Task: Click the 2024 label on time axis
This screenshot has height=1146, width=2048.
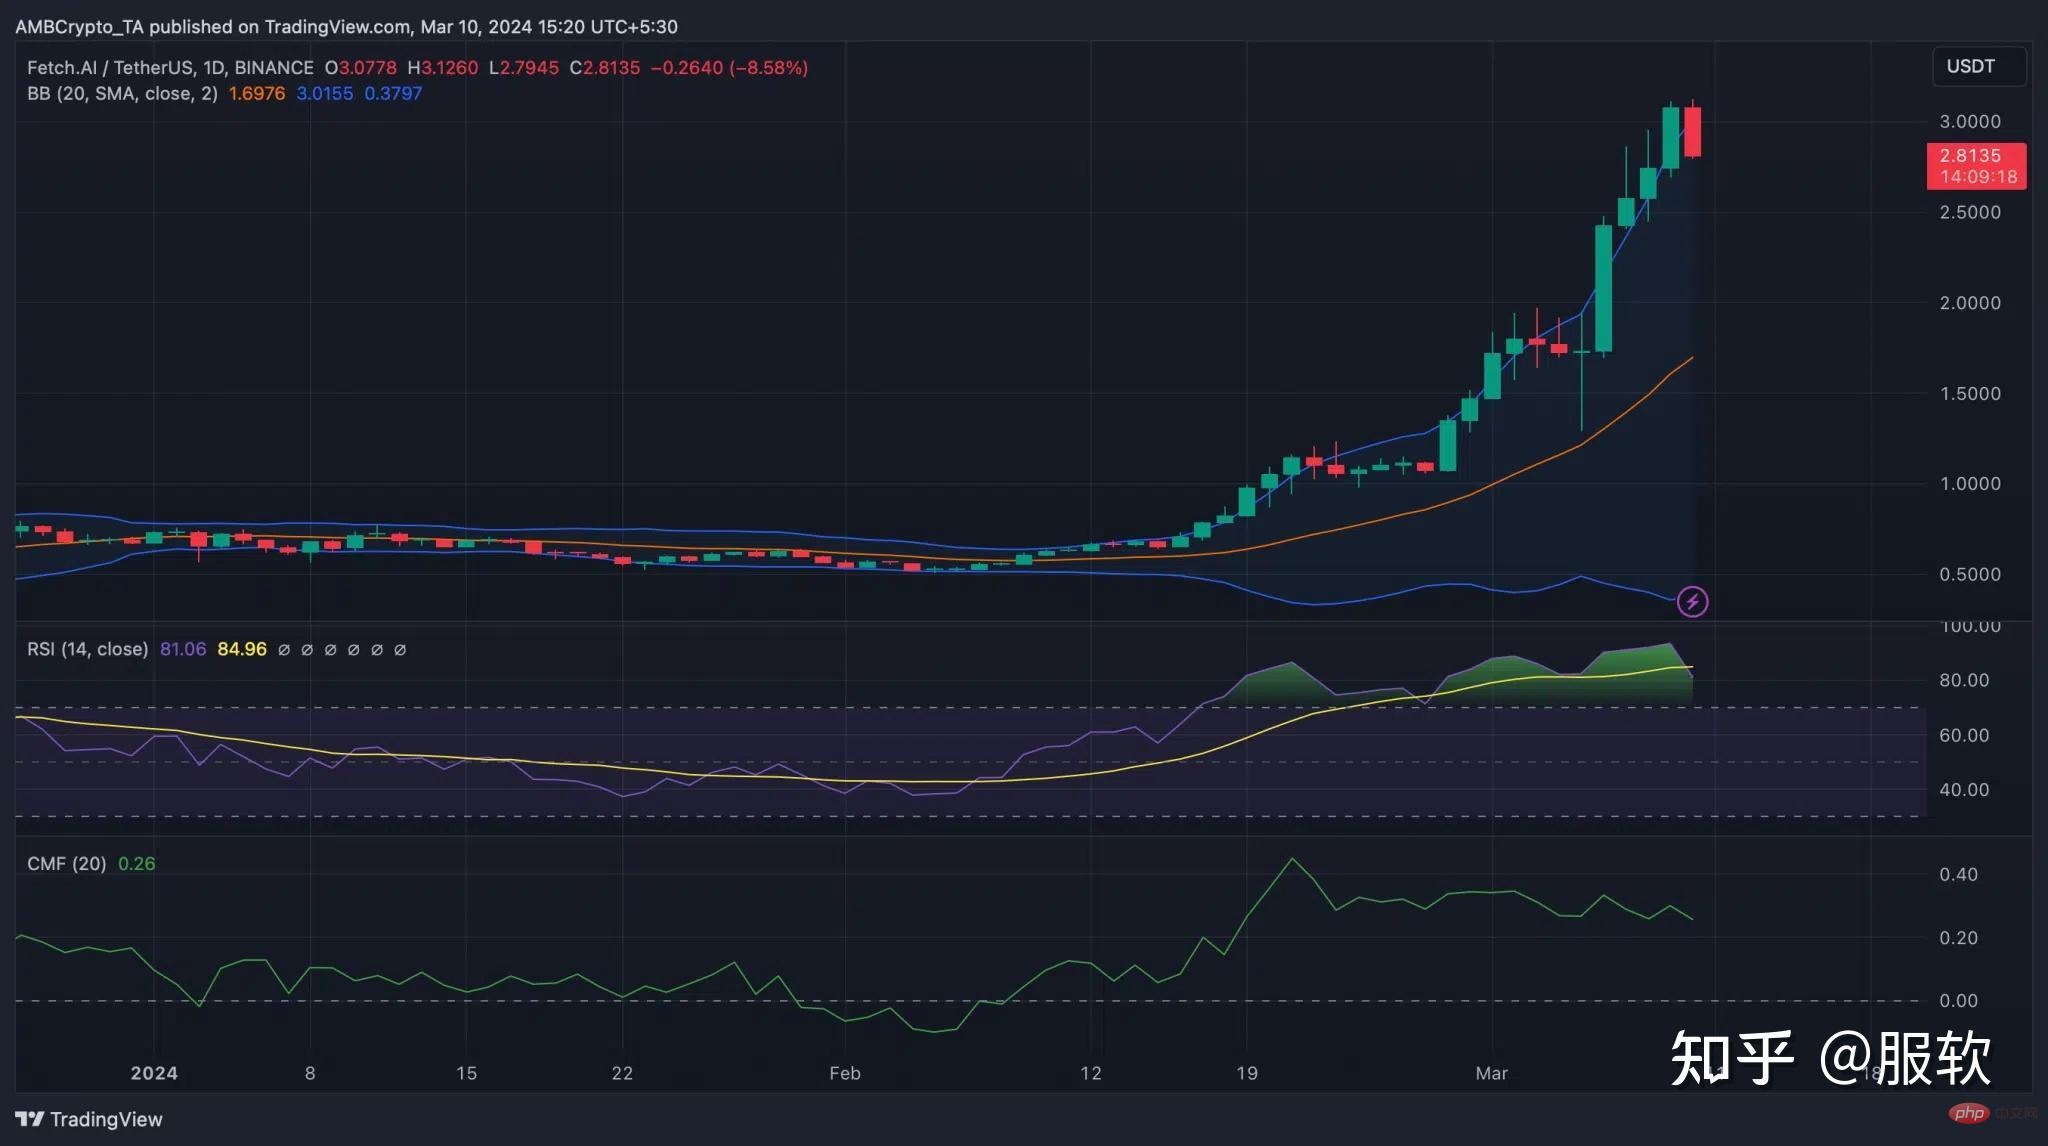Action: point(154,1073)
